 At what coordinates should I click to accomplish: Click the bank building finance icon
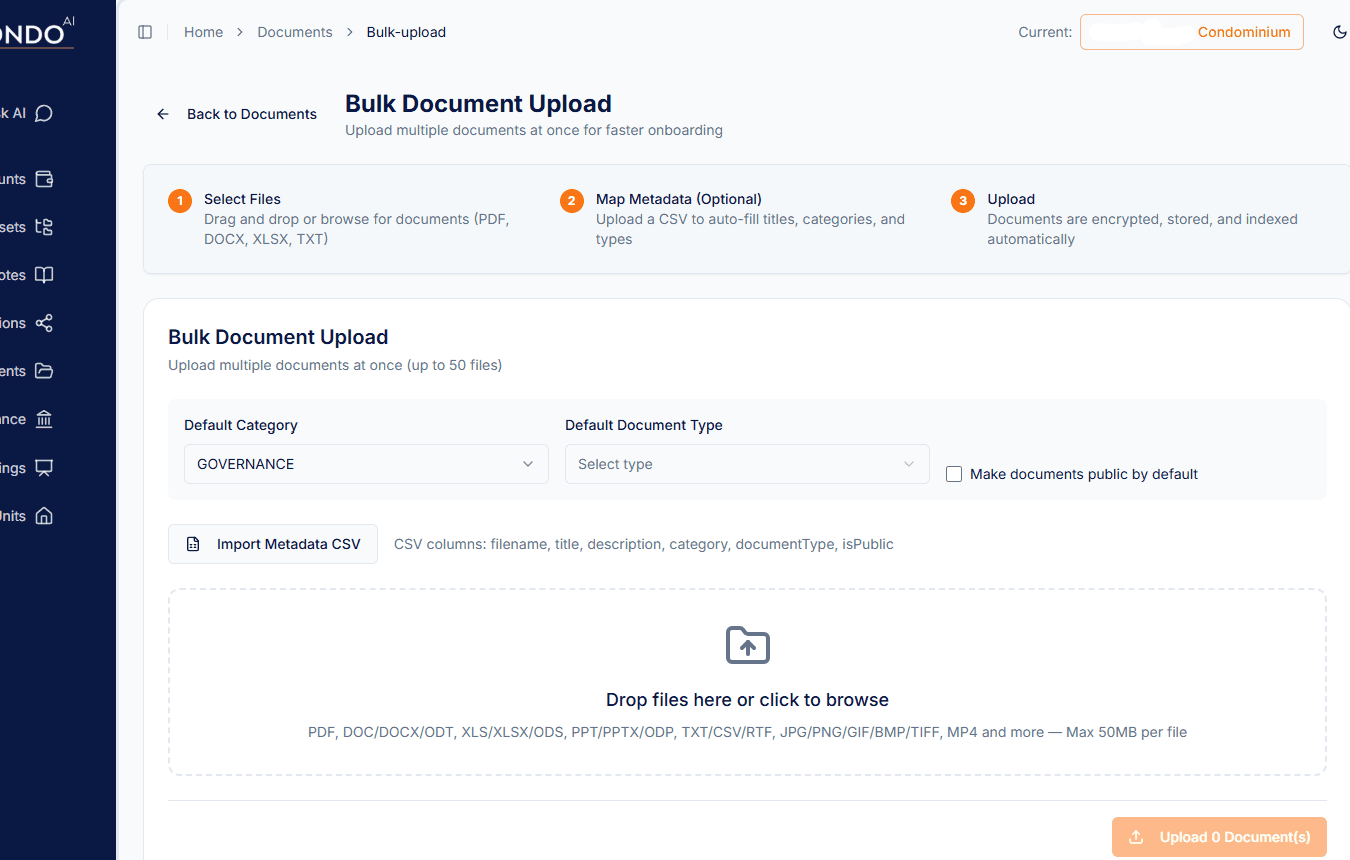coord(43,419)
